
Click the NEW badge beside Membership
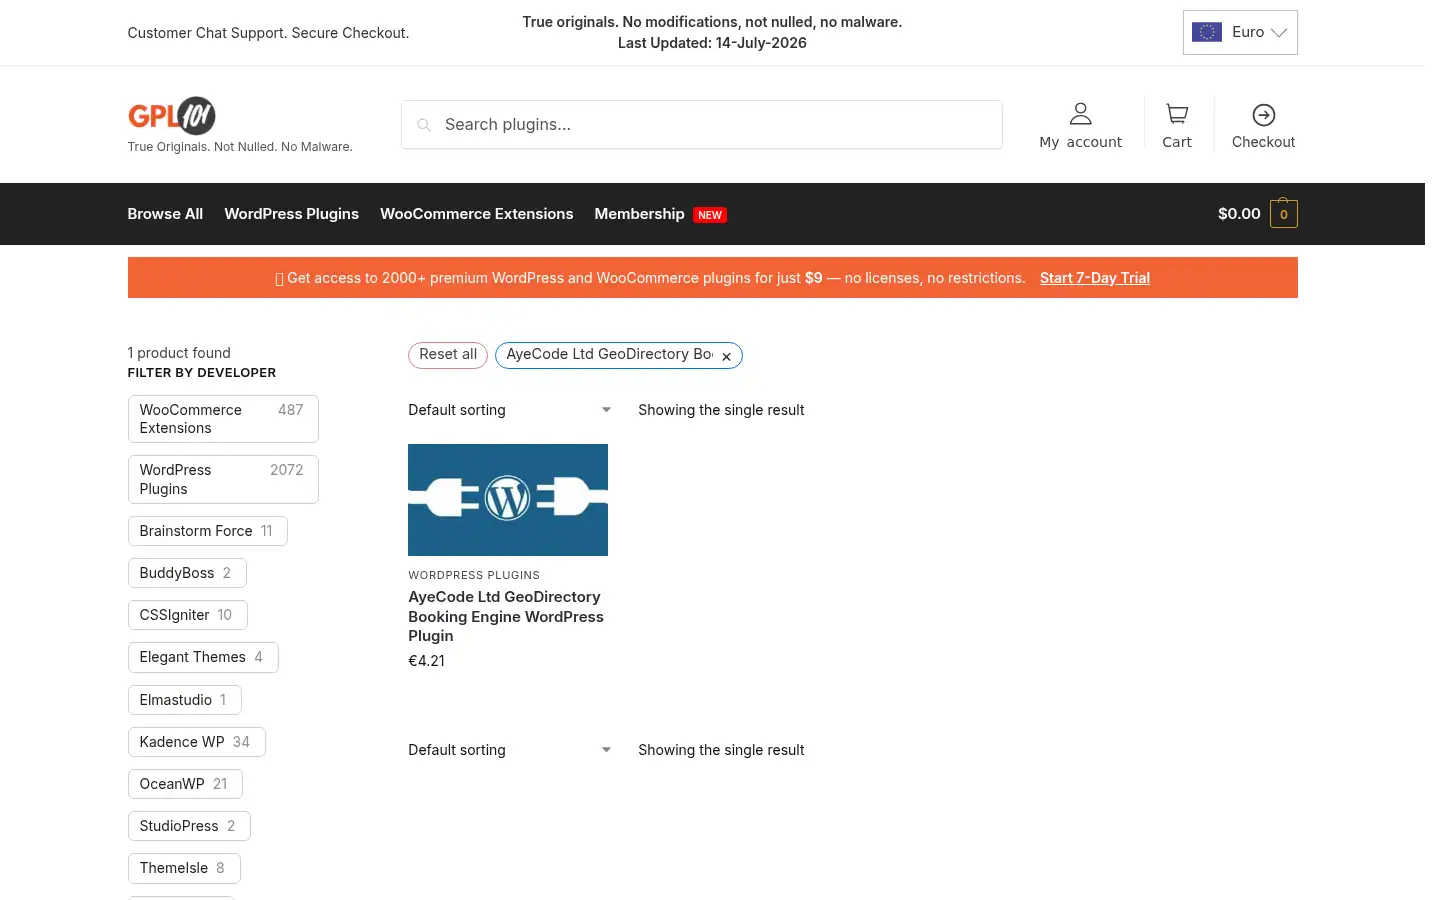[x=710, y=215]
